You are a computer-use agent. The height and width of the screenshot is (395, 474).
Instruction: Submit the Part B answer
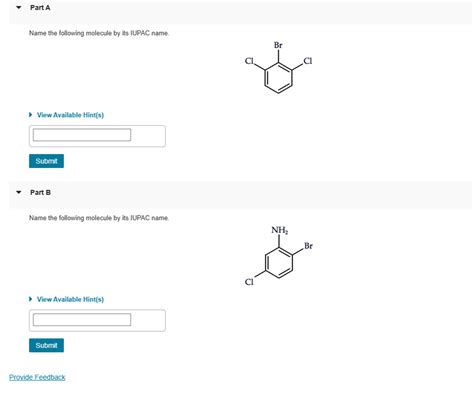coord(46,345)
